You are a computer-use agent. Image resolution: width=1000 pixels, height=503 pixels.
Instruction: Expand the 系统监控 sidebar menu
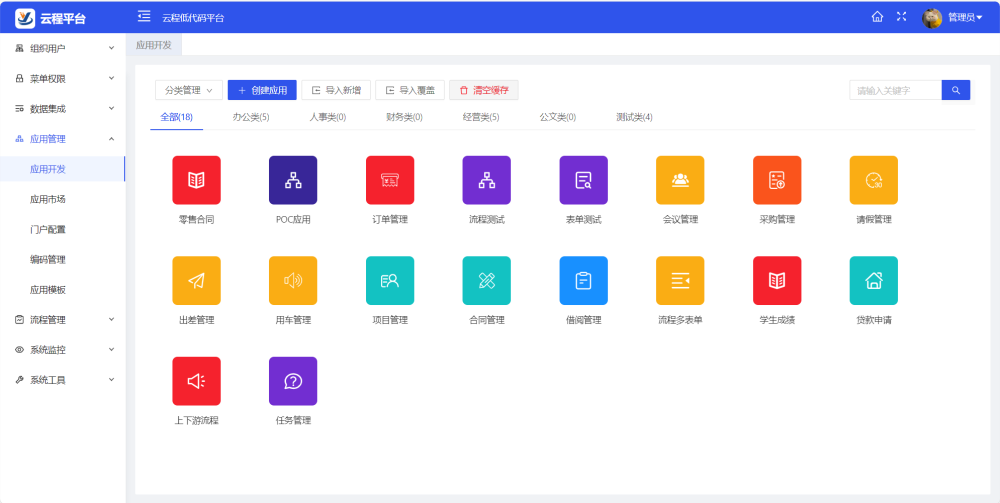[x=62, y=350]
